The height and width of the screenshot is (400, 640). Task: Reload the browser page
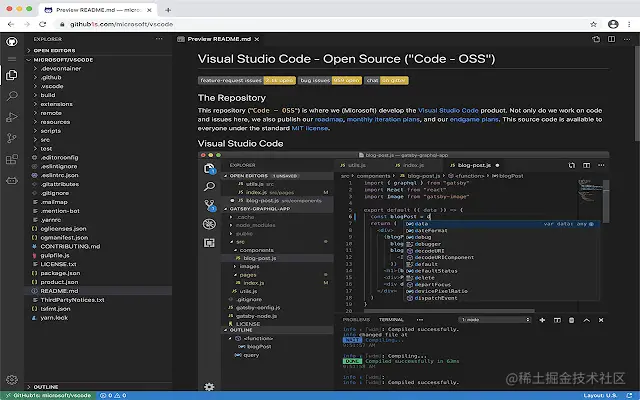(42, 24)
